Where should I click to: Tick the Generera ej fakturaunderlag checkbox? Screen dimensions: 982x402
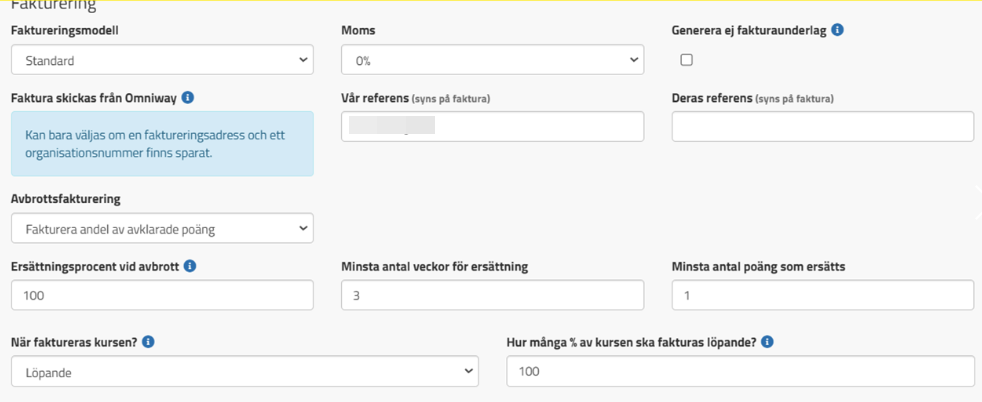click(x=686, y=60)
